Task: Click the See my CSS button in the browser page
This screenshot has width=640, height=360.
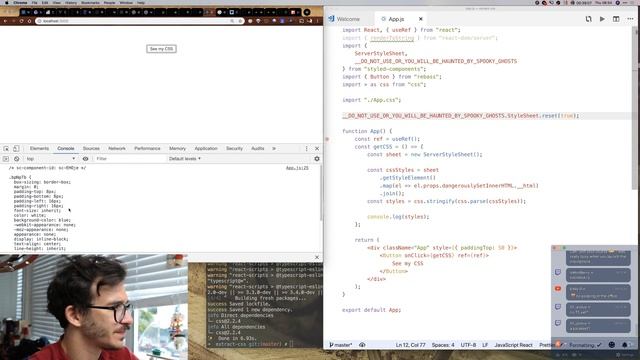Action: pos(161,49)
